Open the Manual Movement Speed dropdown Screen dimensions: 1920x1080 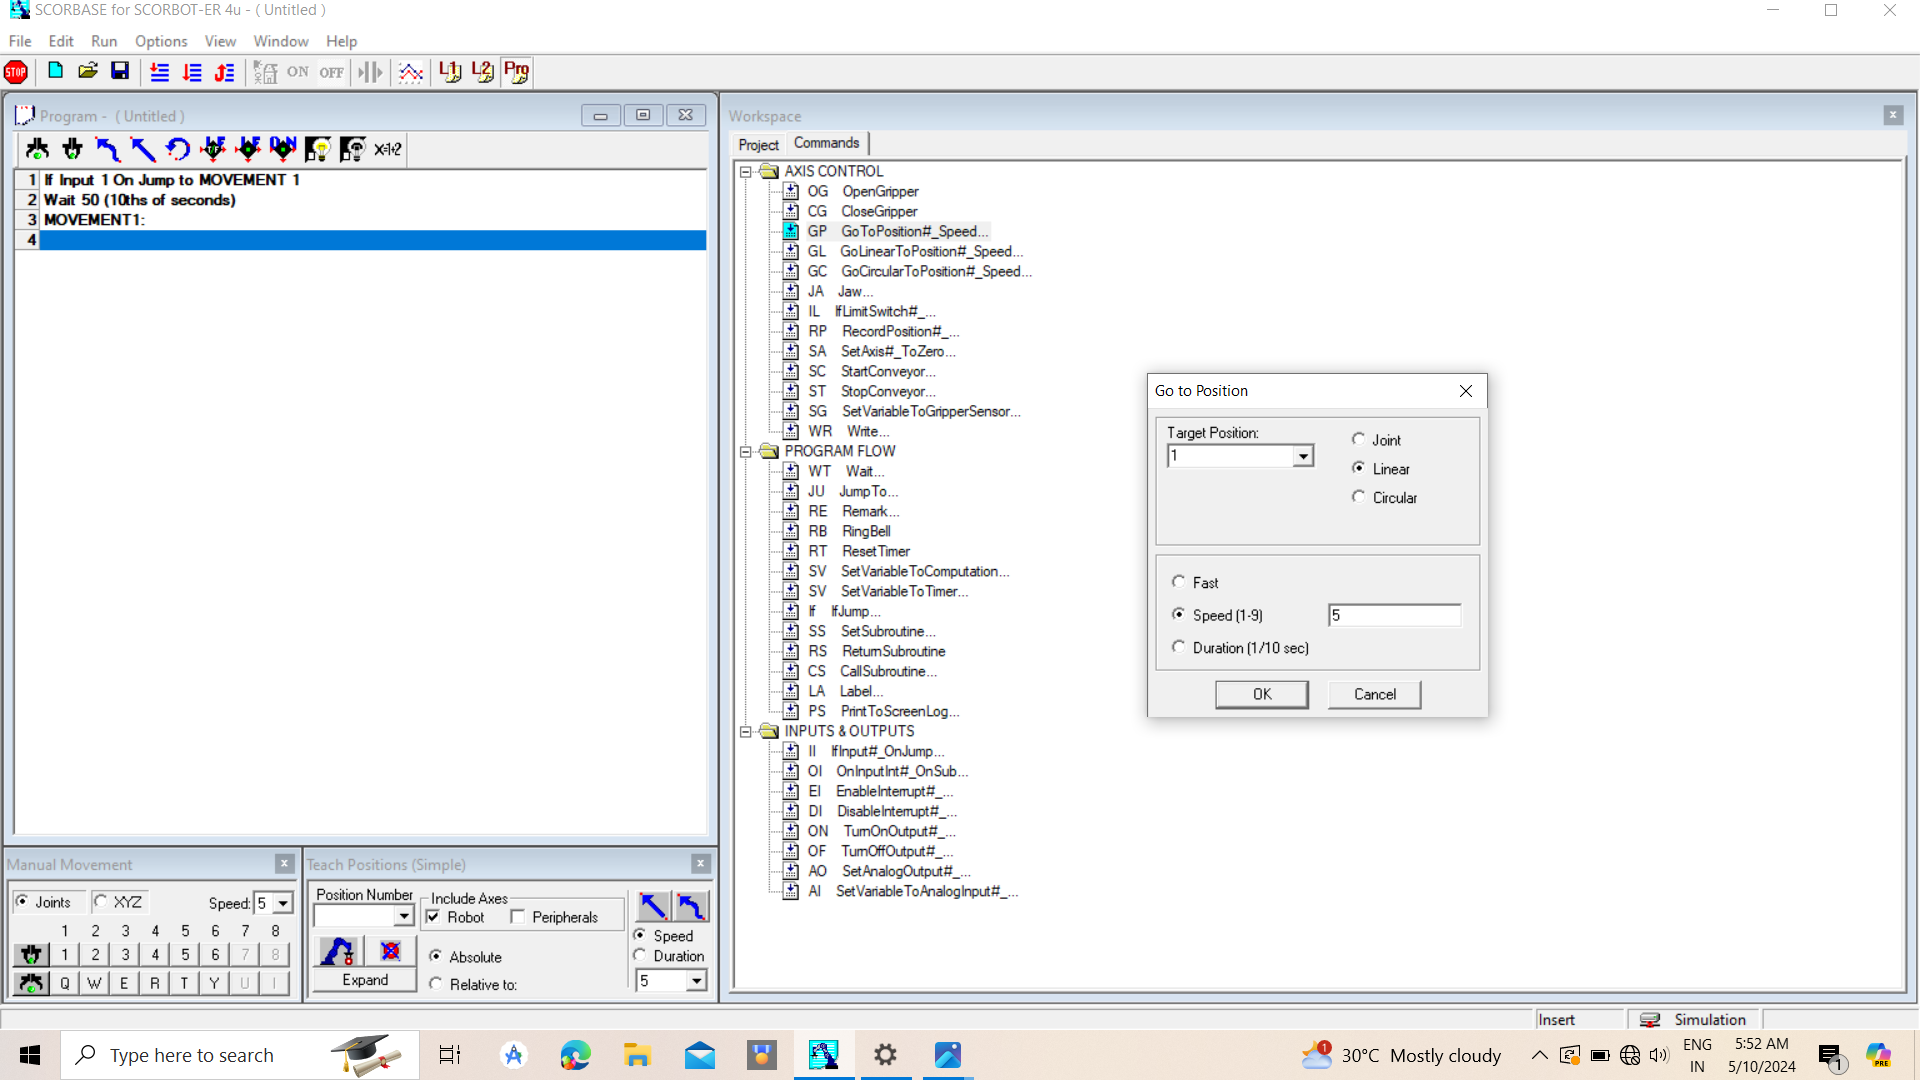click(x=283, y=903)
